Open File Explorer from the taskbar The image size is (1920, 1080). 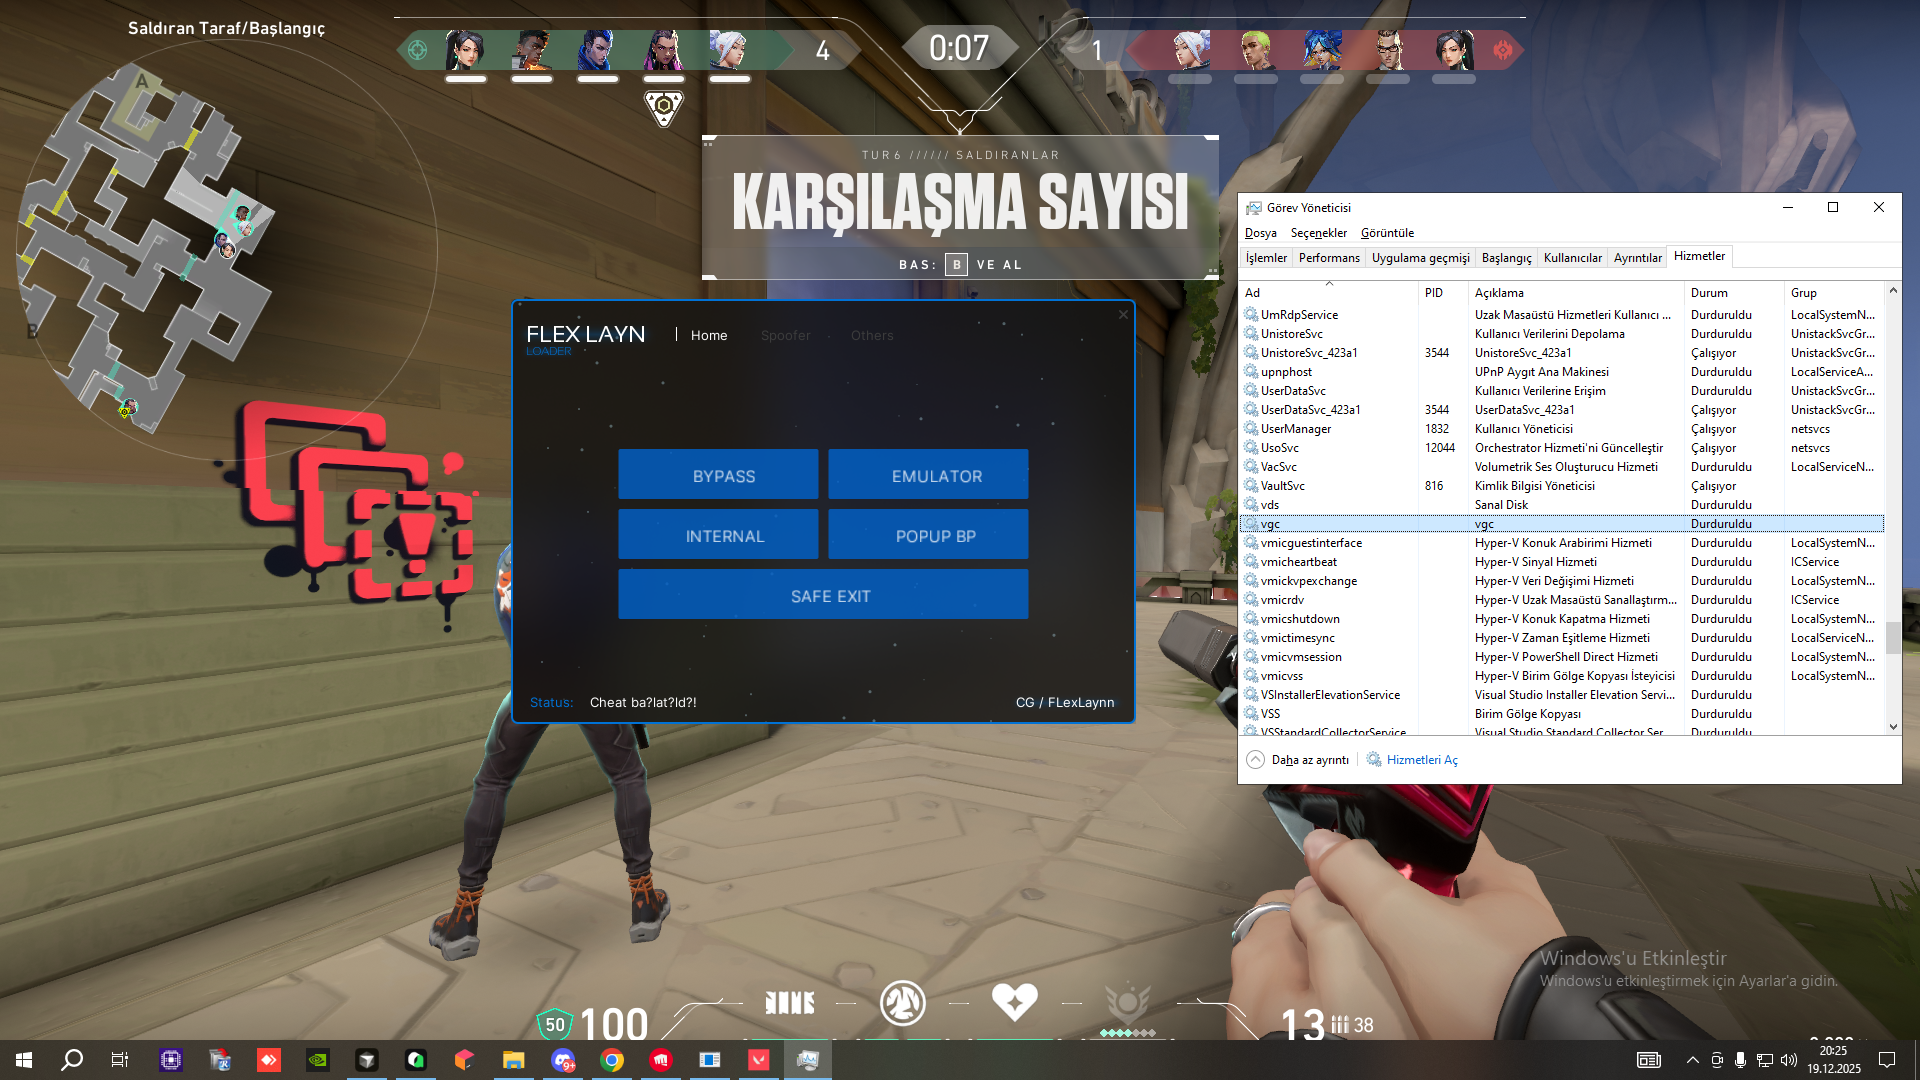(514, 1060)
